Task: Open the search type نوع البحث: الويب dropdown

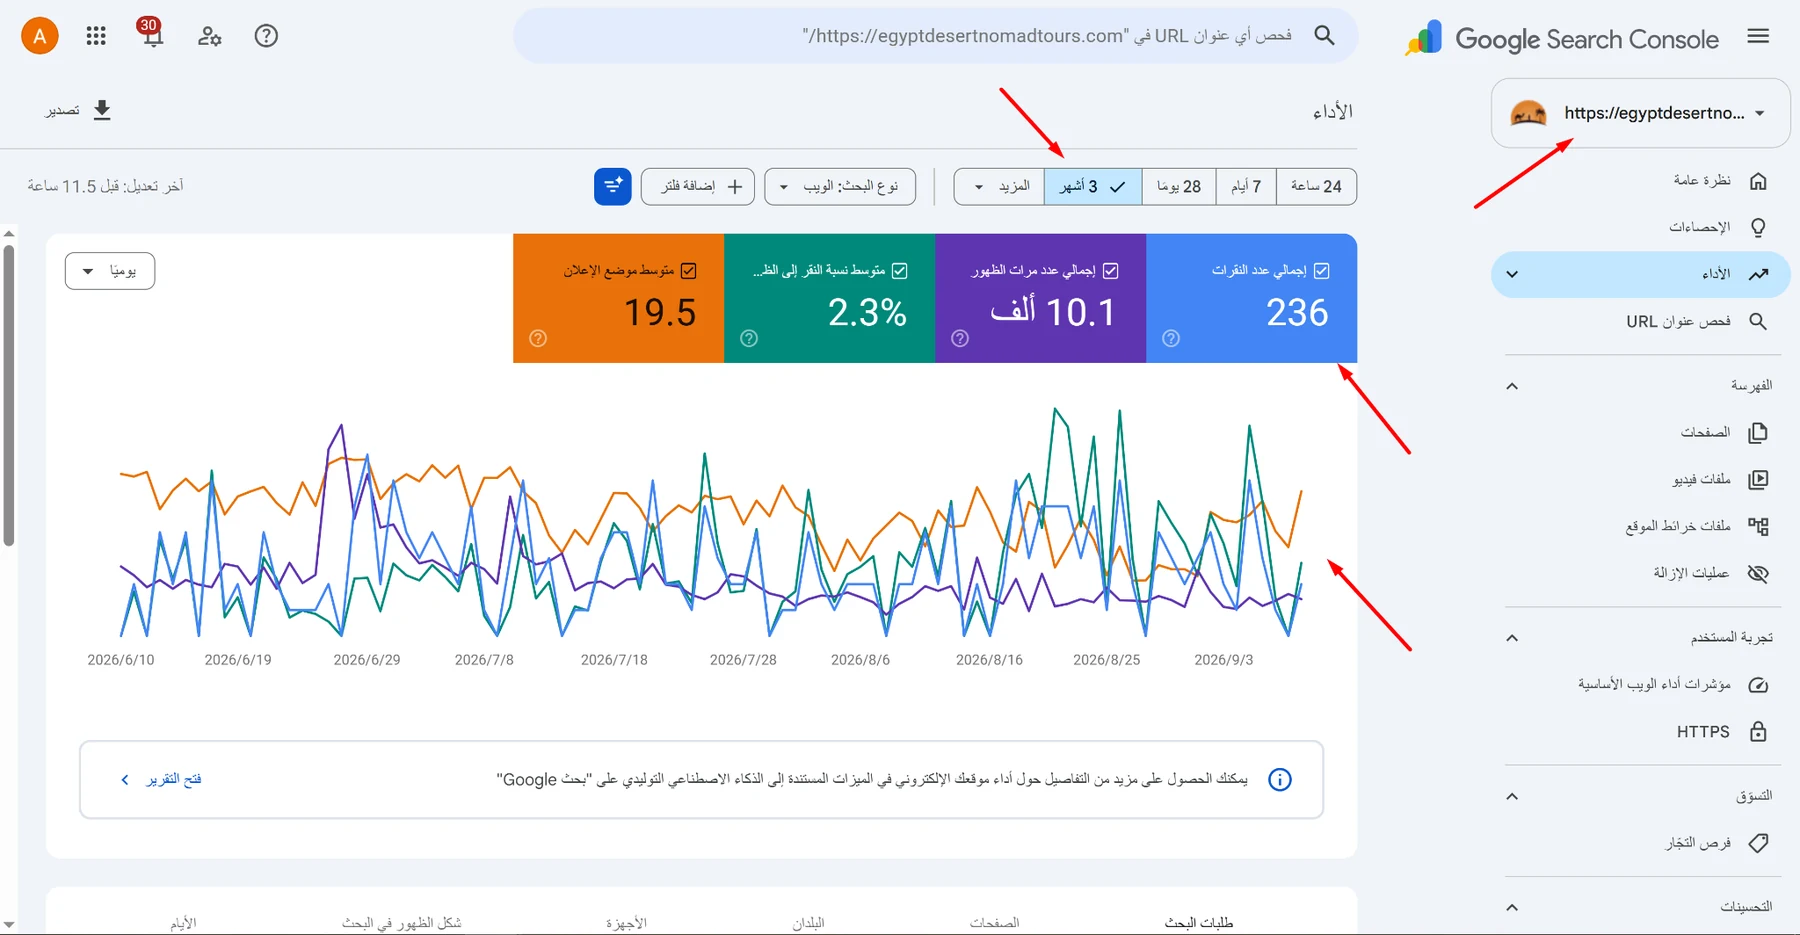Action: click(840, 186)
